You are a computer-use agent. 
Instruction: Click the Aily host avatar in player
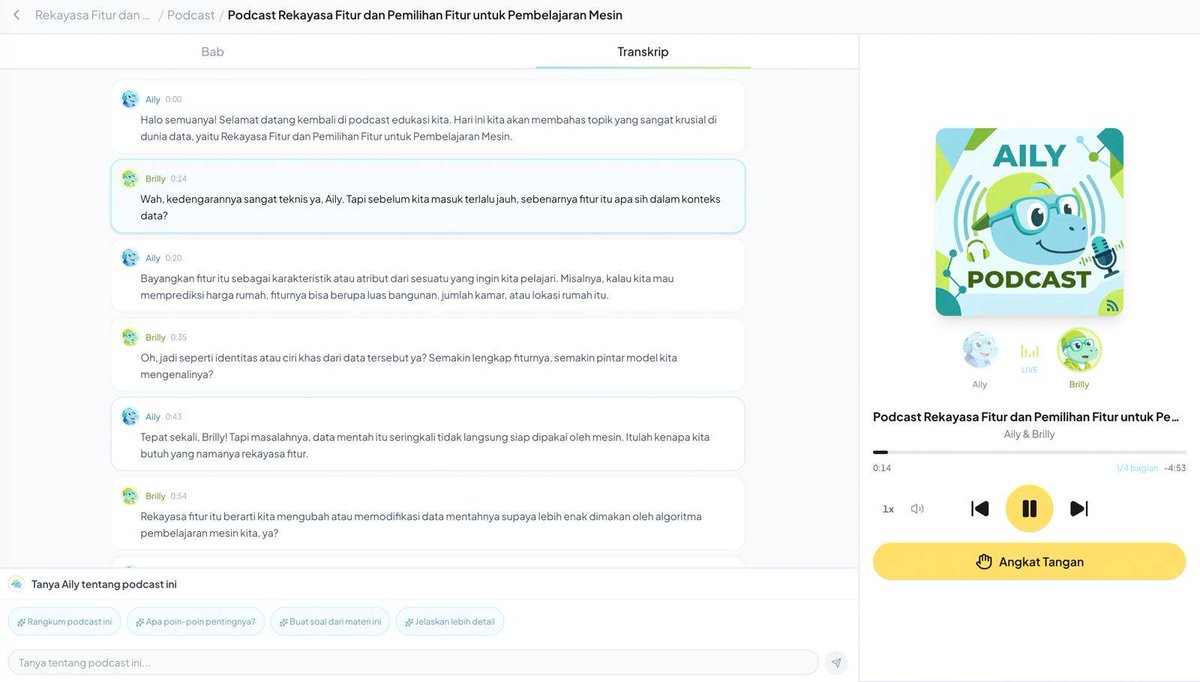tap(980, 350)
